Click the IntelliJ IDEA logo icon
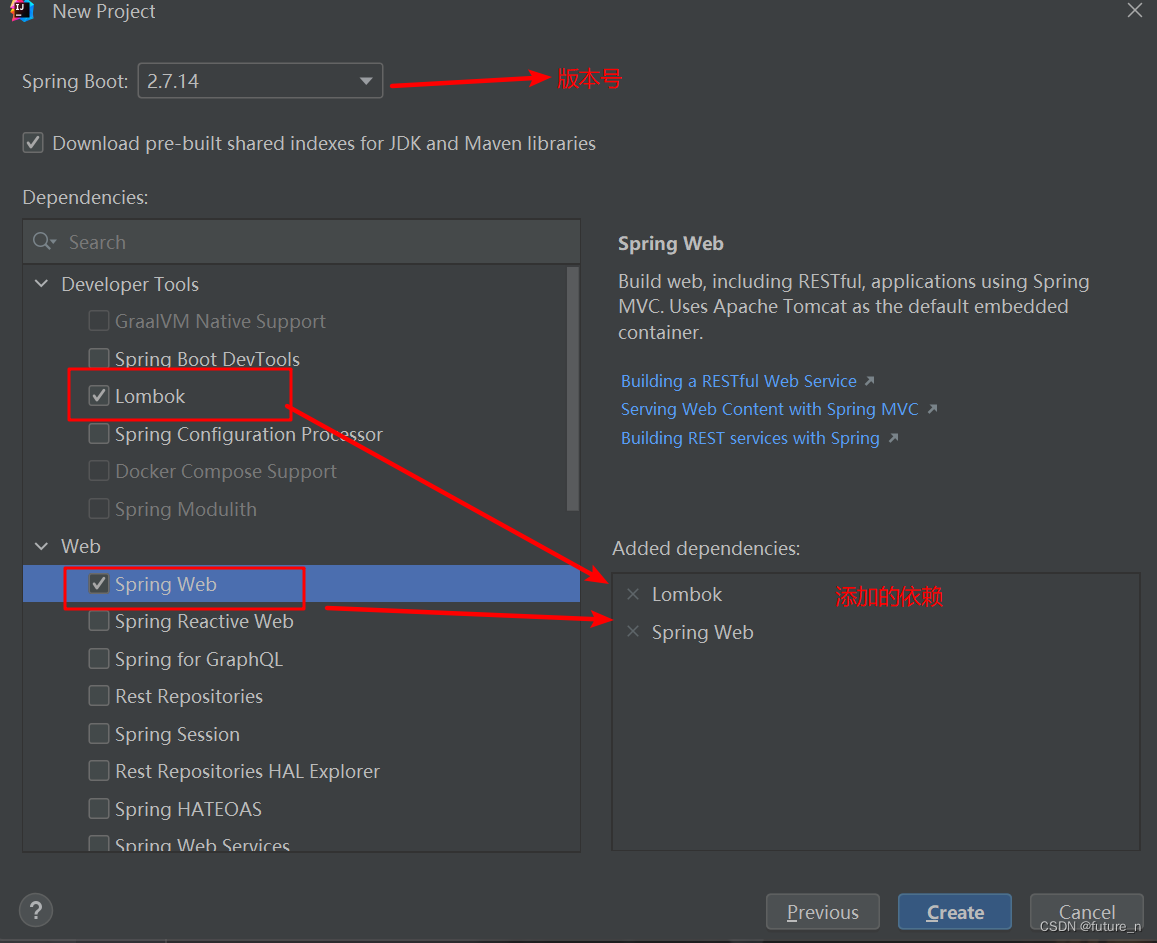This screenshot has height=943, width=1157. point(22,11)
